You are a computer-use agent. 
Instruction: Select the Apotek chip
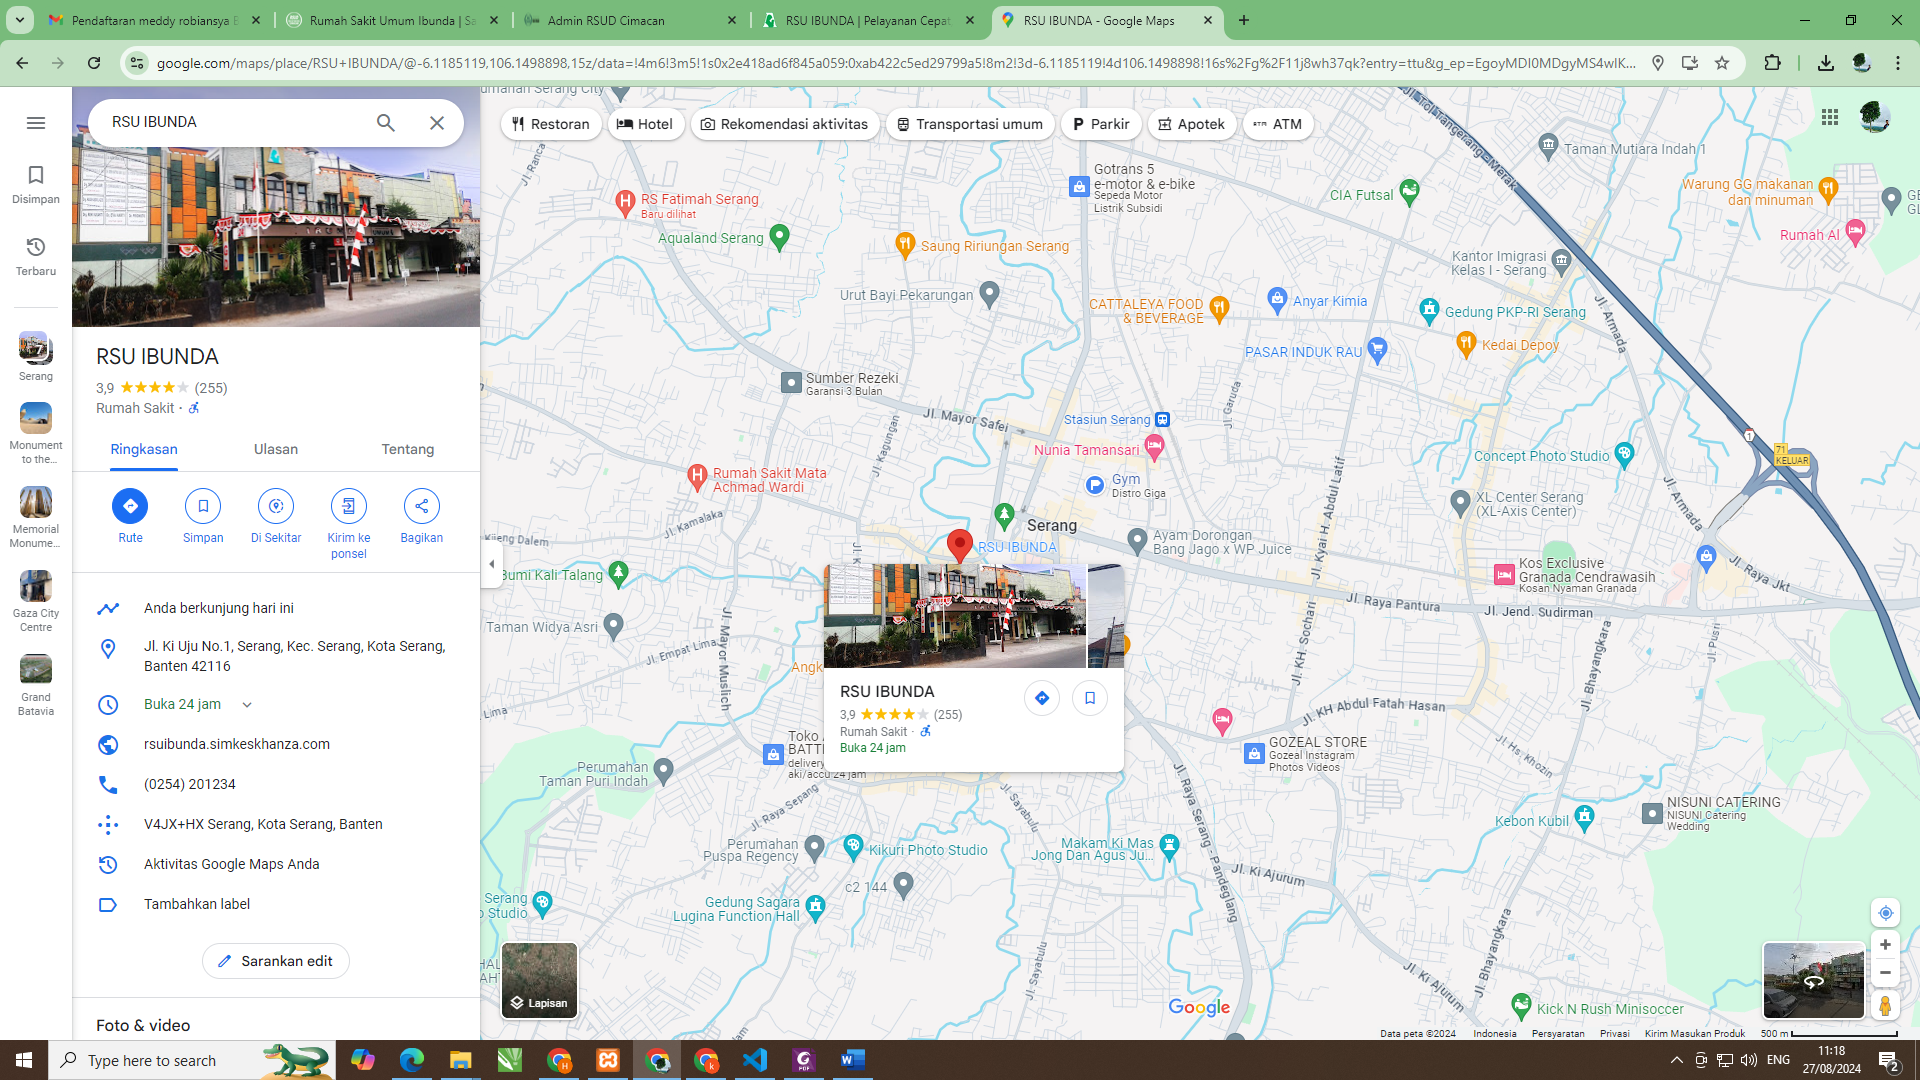pos(1191,124)
